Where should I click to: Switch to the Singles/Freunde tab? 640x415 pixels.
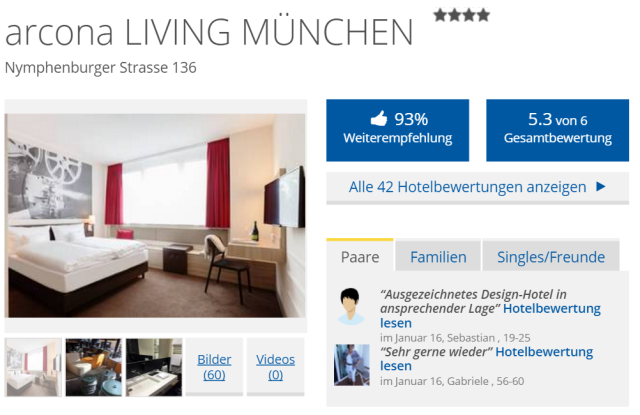551,257
